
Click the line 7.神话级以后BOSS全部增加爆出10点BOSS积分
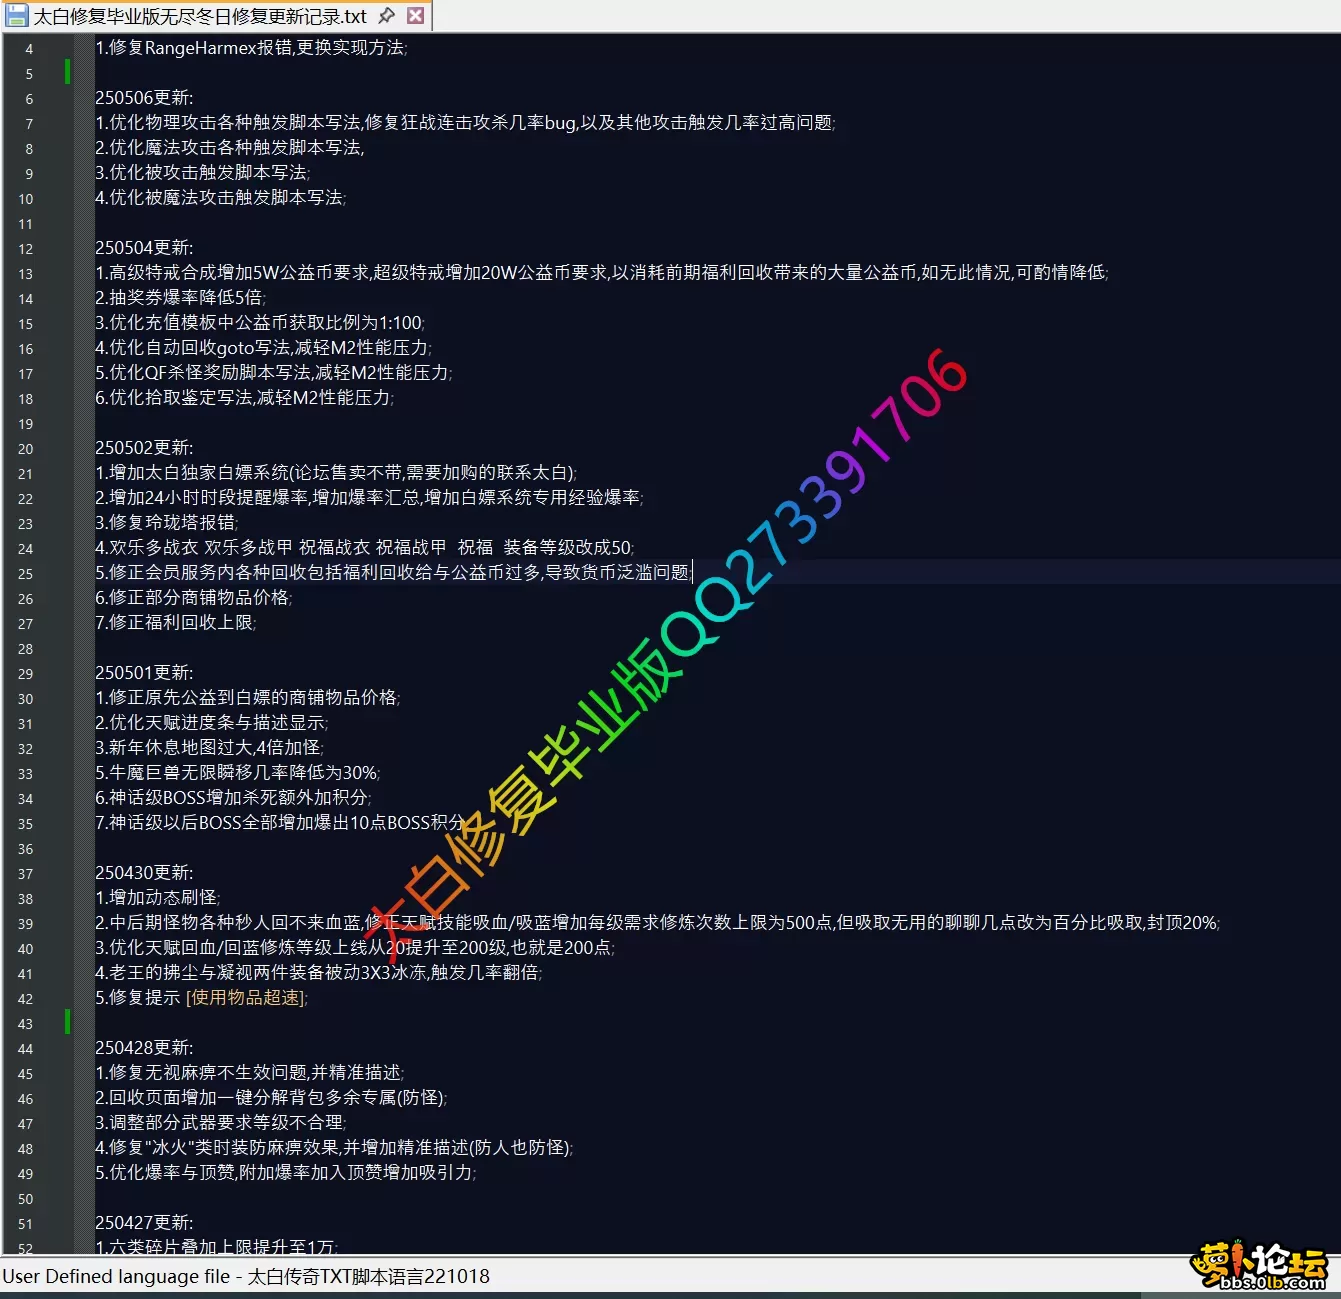280,823
